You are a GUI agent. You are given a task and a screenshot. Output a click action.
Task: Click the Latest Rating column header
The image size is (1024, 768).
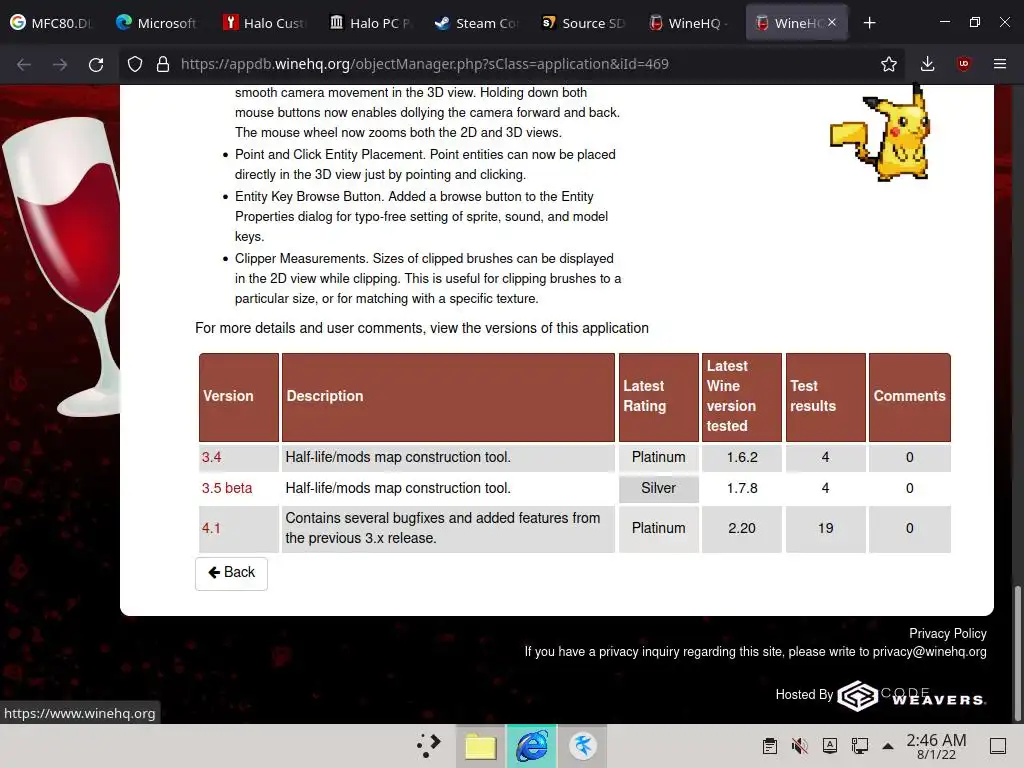pos(658,397)
